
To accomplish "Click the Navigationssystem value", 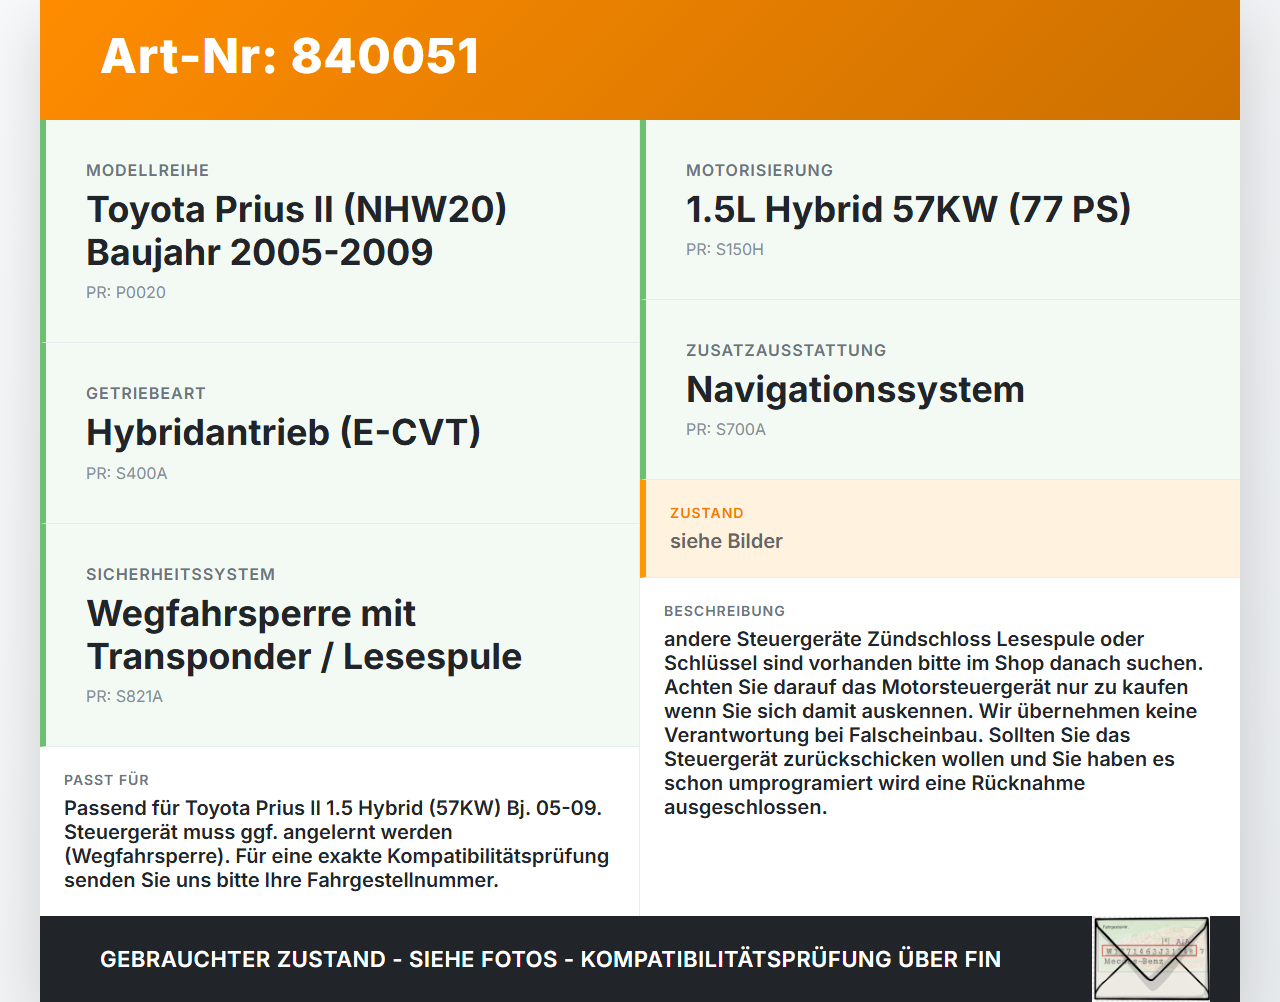I will click(855, 389).
